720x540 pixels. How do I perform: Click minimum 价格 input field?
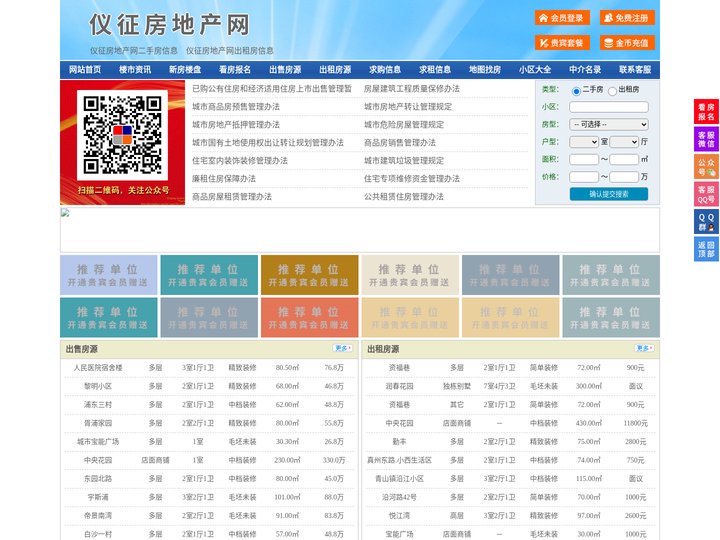pyautogui.click(x=584, y=177)
